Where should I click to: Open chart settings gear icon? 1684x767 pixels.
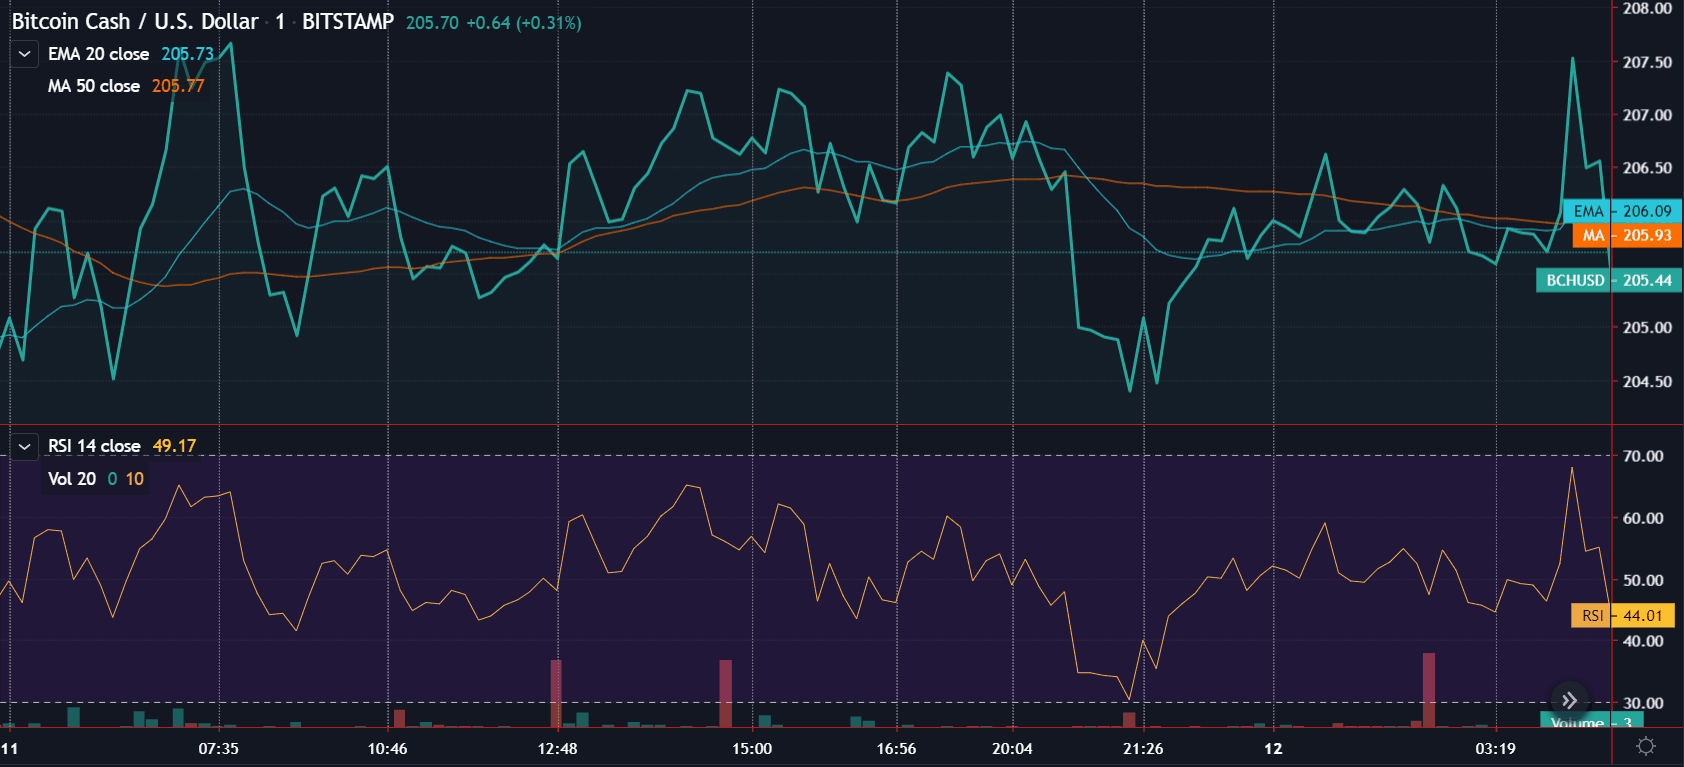[1646, 747]
